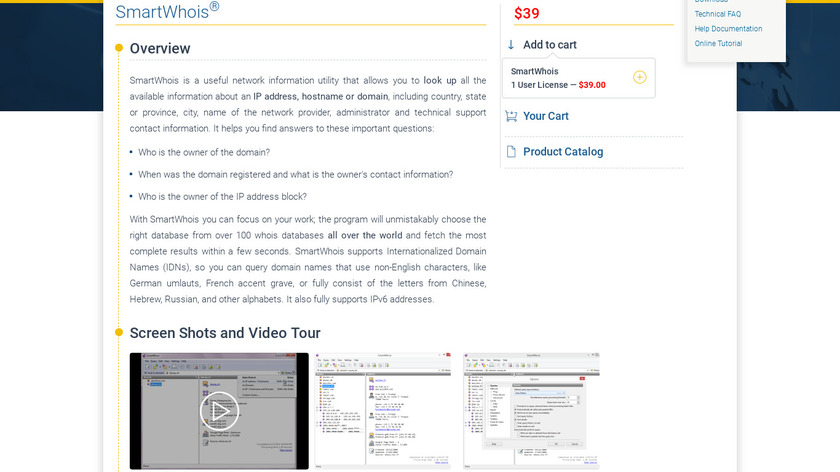Click the shopping cart icon beside Your Cart
This screenshot has height=472, width=840.
[x=511, y=116]
